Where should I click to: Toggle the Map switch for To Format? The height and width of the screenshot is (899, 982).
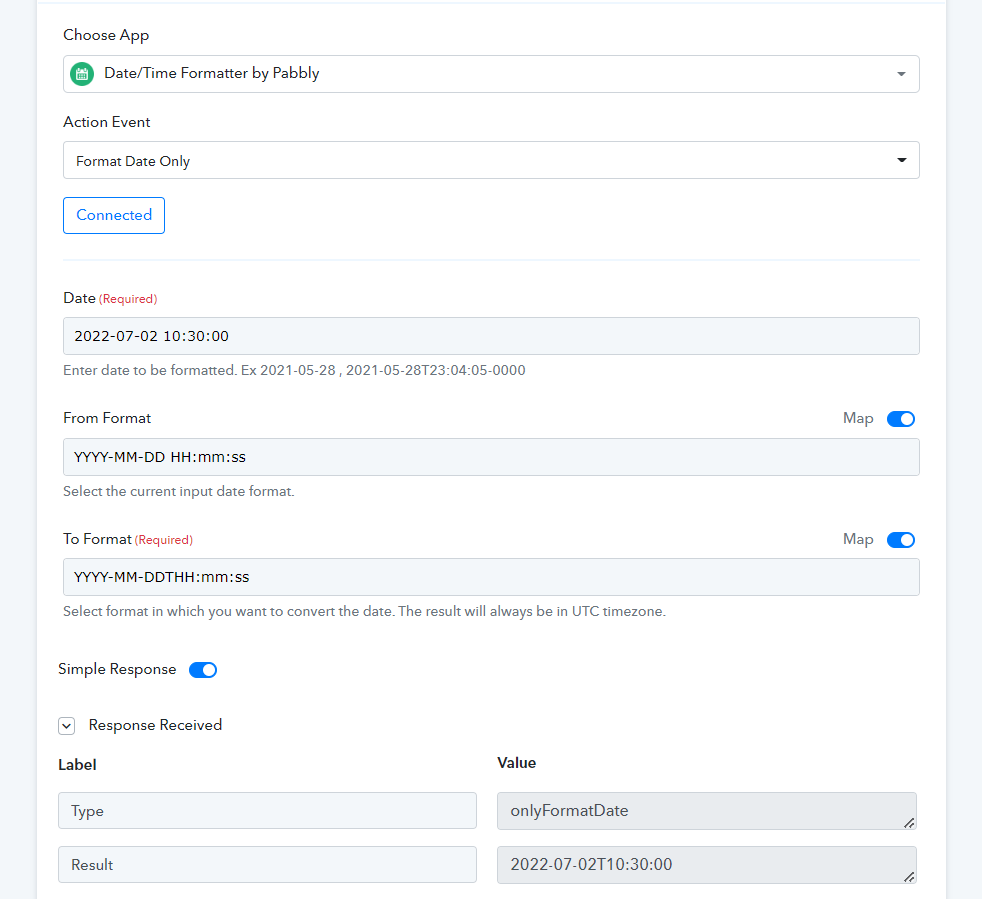(x=901, y=539)
